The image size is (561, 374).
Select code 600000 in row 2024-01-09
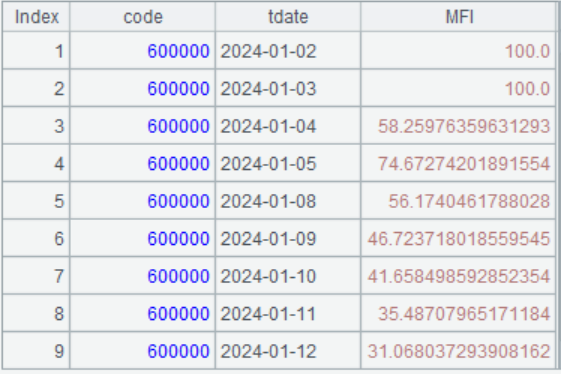point(143,238)
